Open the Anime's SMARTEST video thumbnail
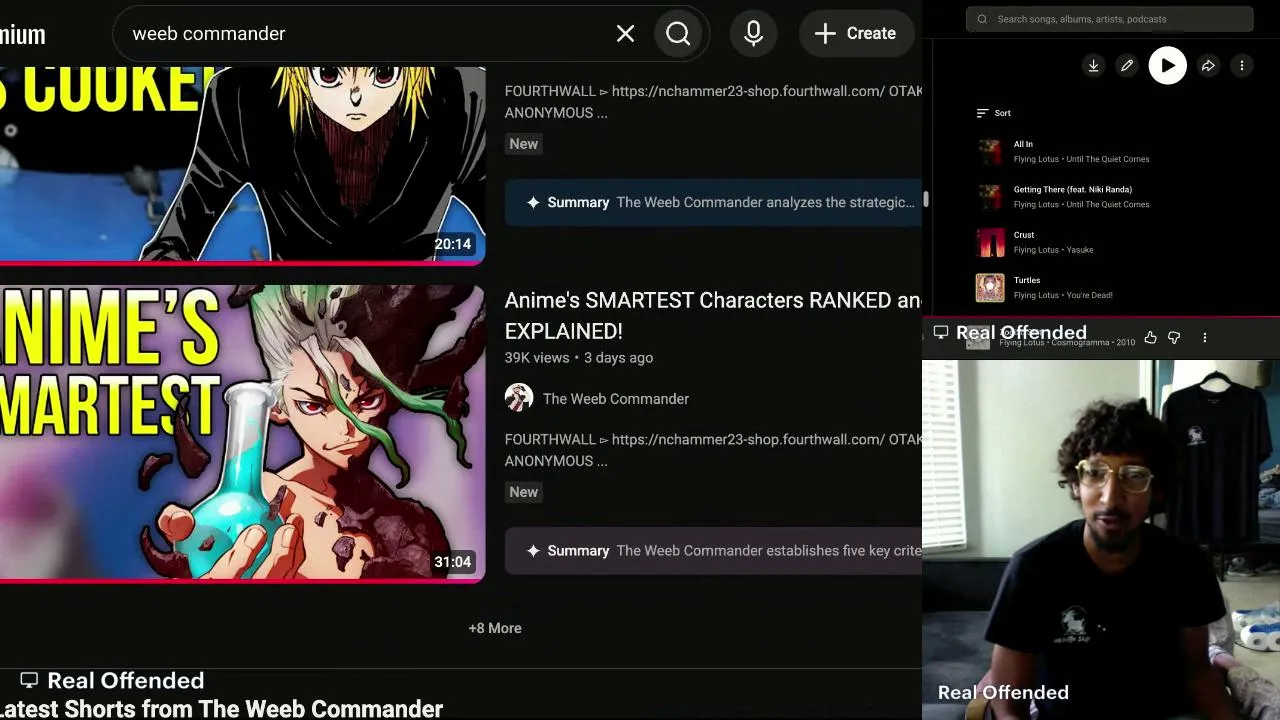Viewport: 1280px width, 720px height. [242, 433]
